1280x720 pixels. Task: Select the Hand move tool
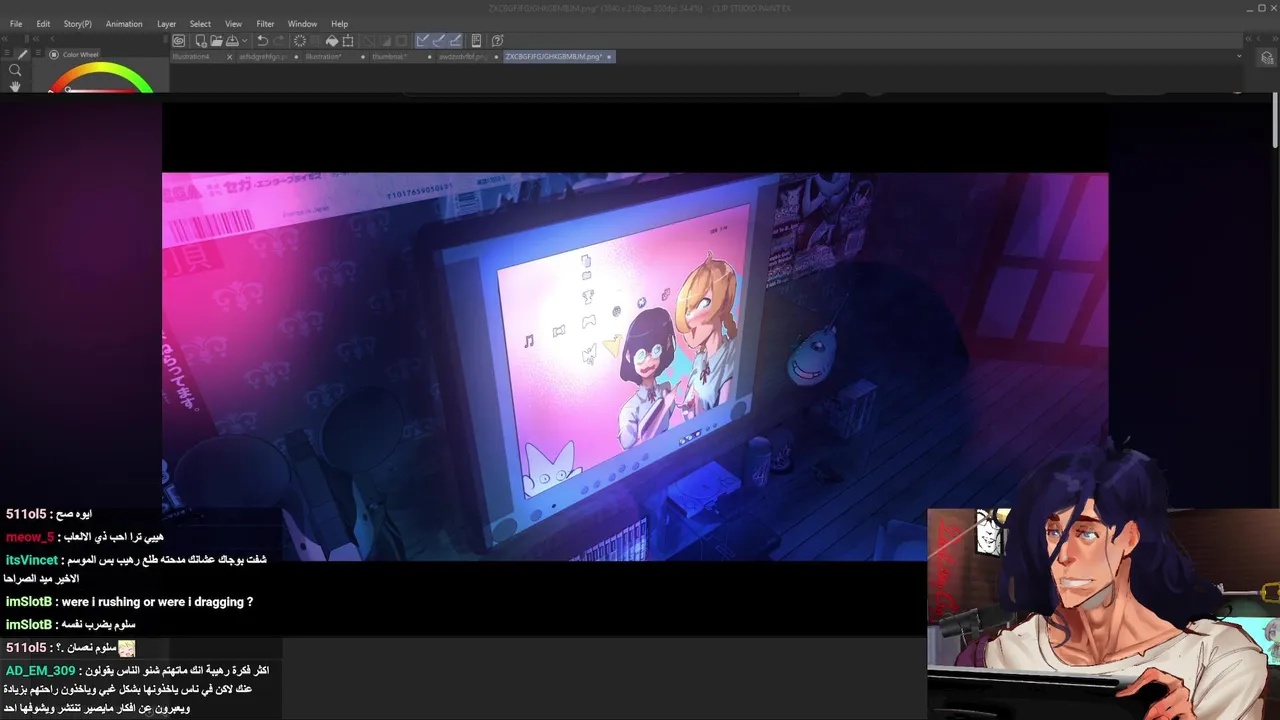point(15,86)
